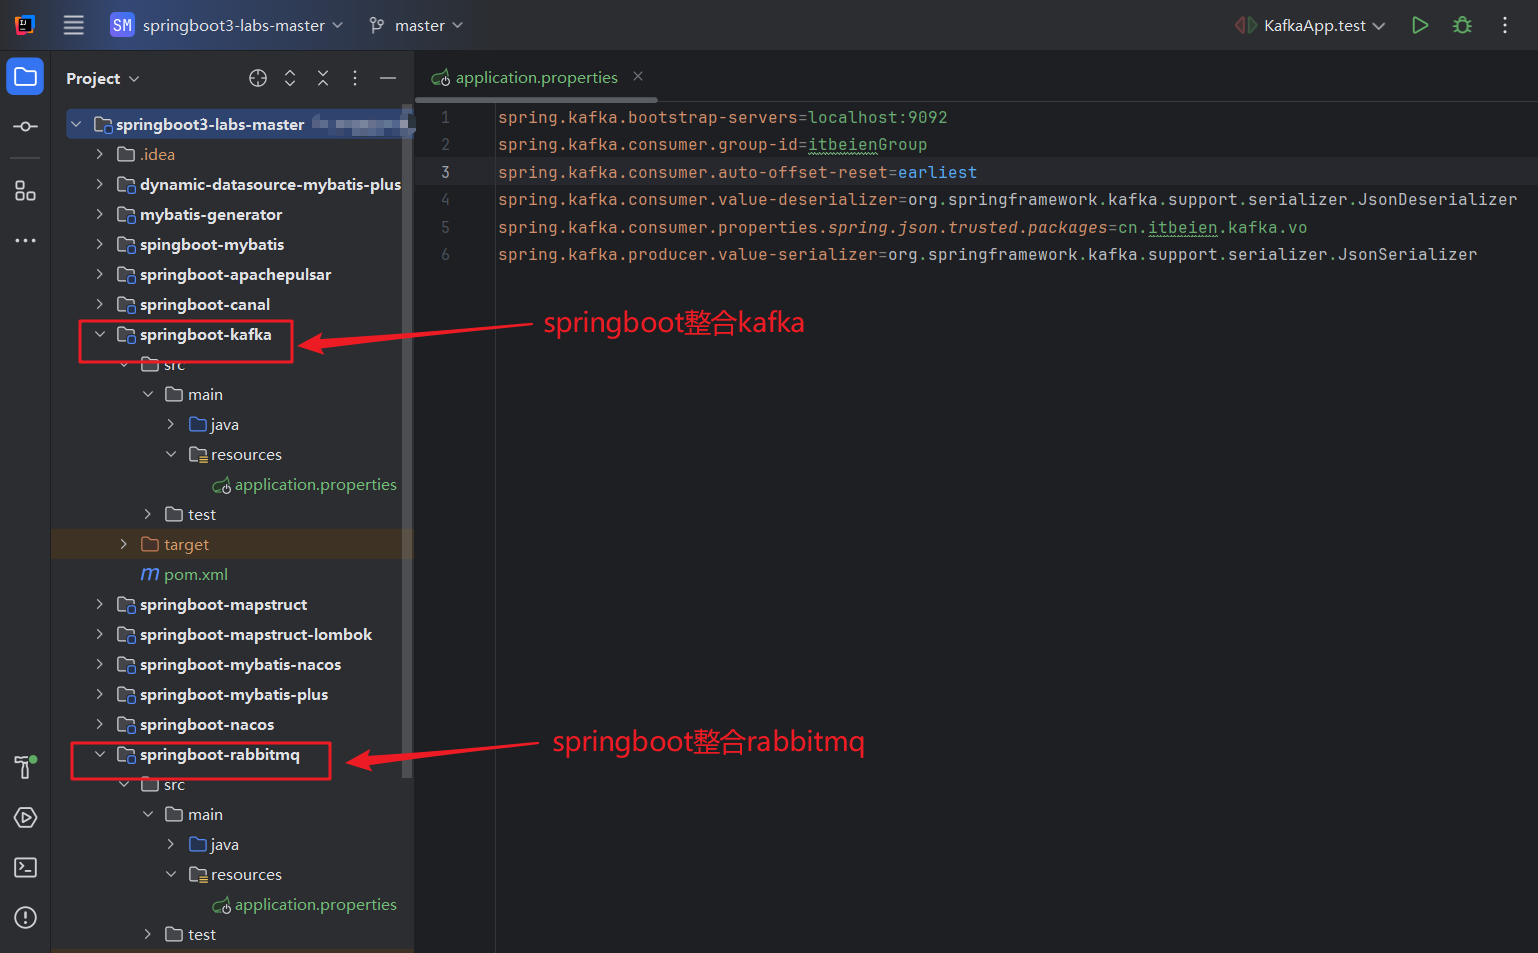Open the main hamburger menu
The height and width of the screenshot is (953, 1538).
74,25
